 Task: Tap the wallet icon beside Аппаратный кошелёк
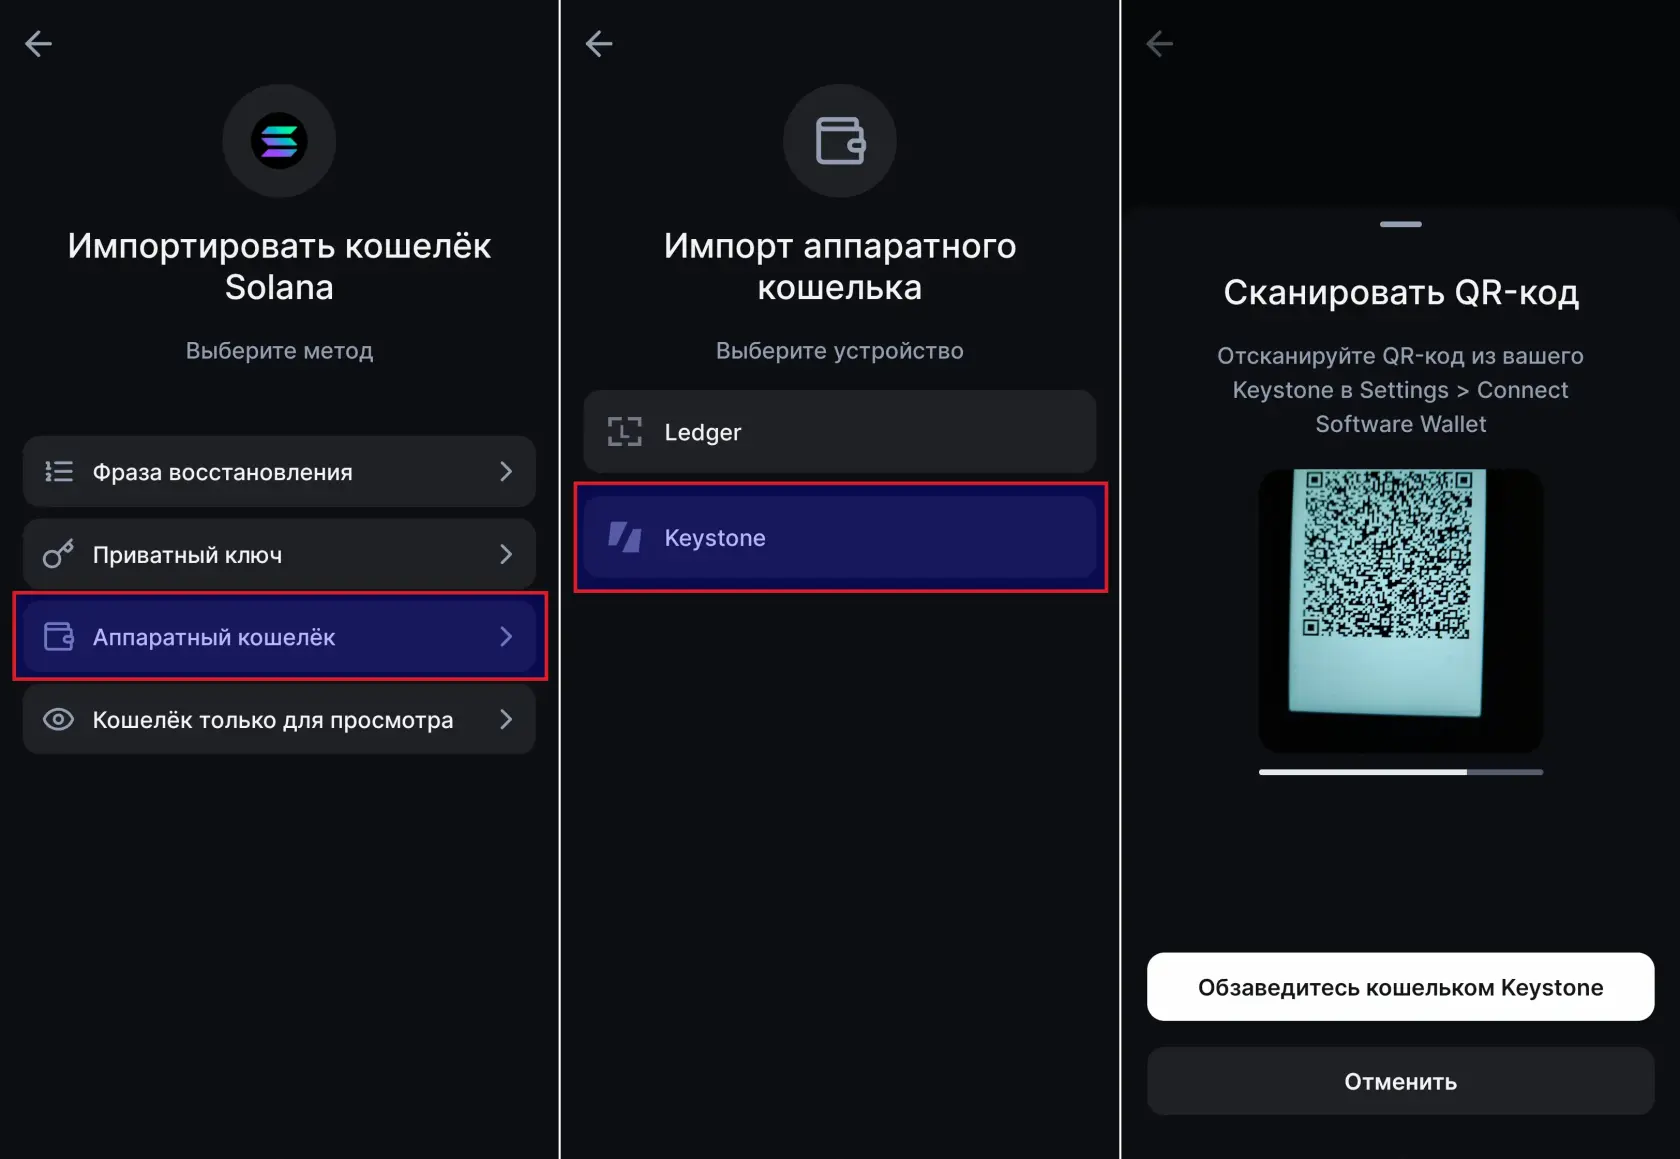click(x=59, y=637)
